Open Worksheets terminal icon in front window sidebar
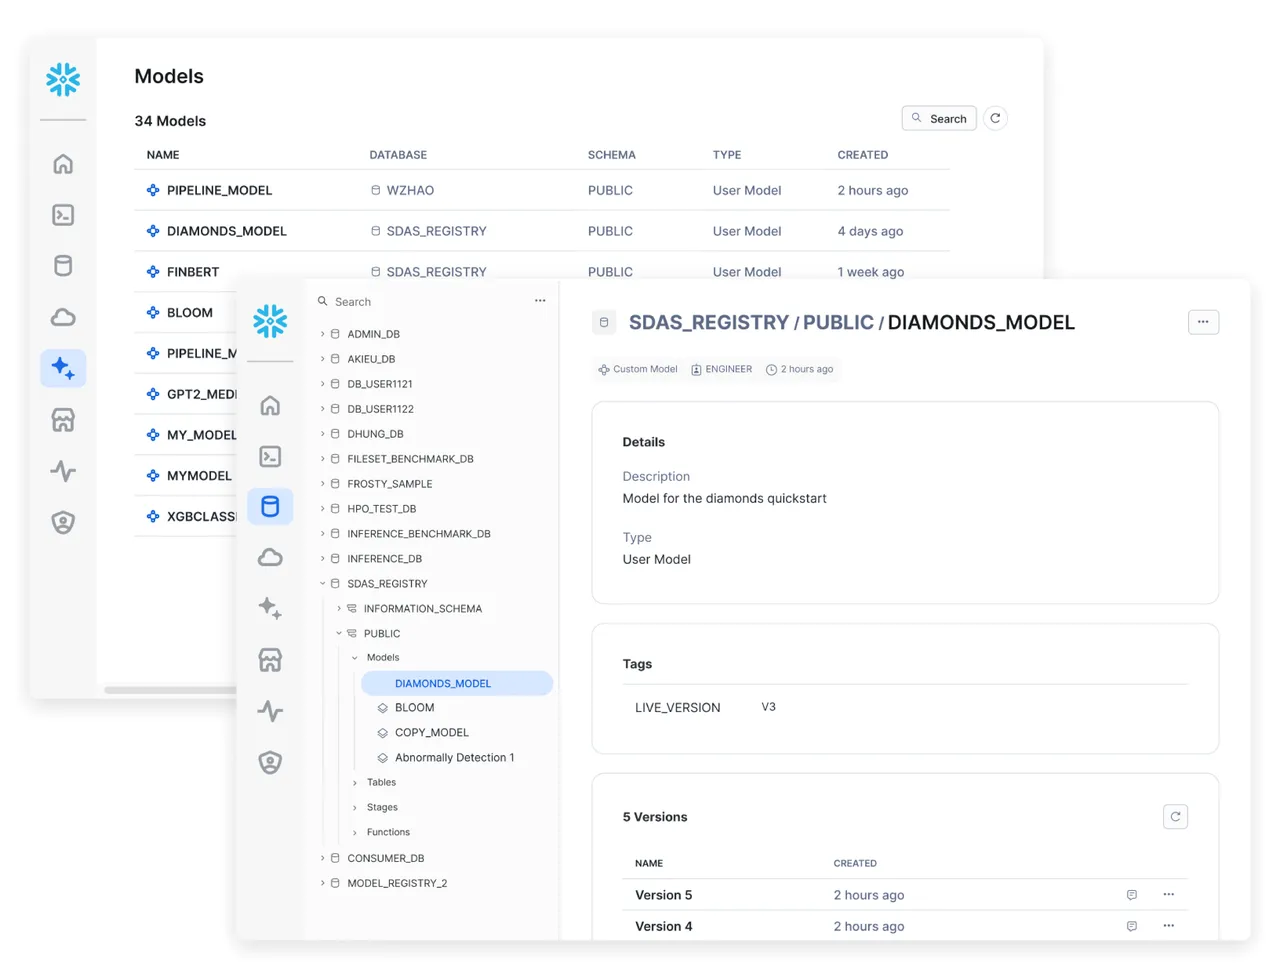Screen dimensions: 1280x978 click(x=270, y=456)
